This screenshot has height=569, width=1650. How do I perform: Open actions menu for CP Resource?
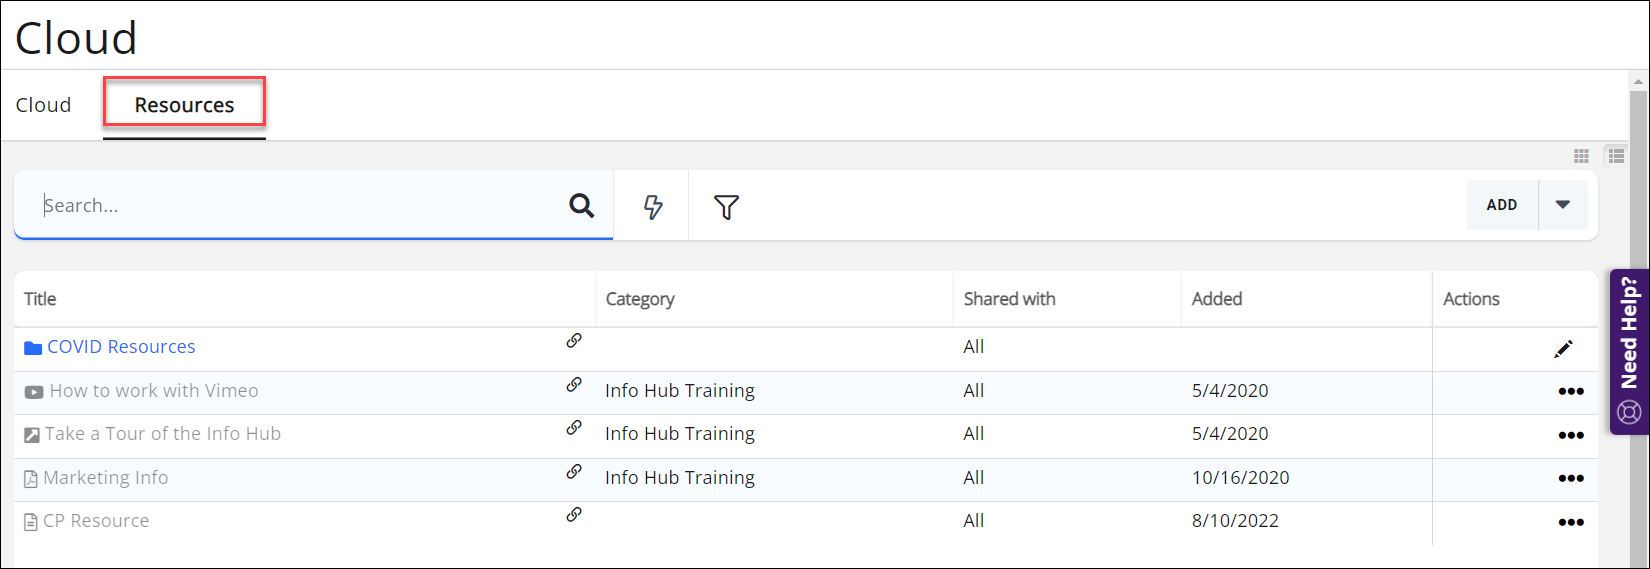click(1570, 522)
